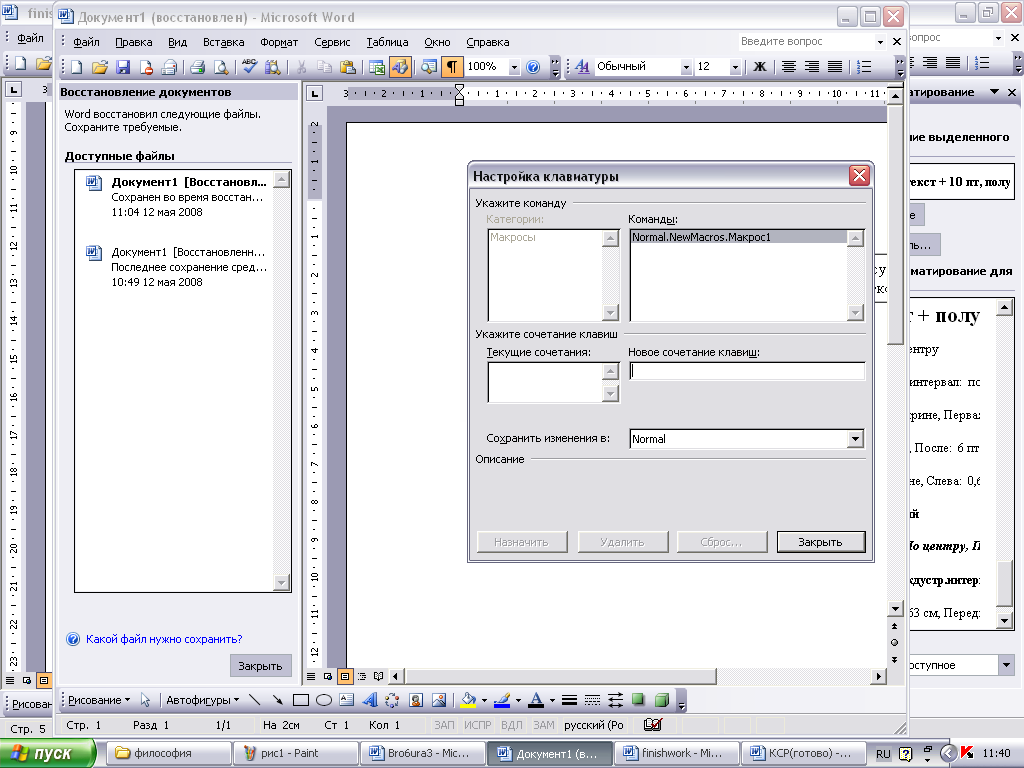Toggle the Drawing toolbar button

pos(400,67)
